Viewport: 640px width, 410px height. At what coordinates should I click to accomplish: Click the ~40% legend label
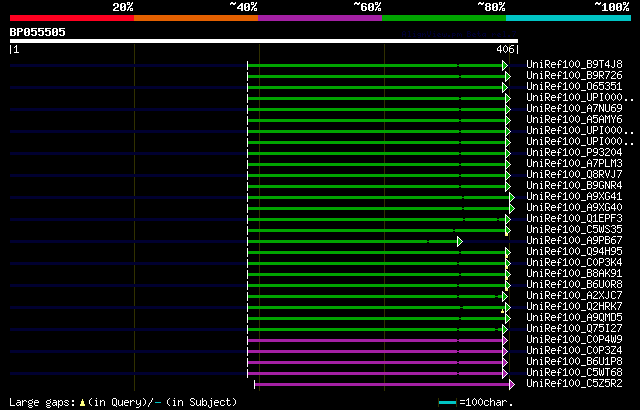point(243,7)
